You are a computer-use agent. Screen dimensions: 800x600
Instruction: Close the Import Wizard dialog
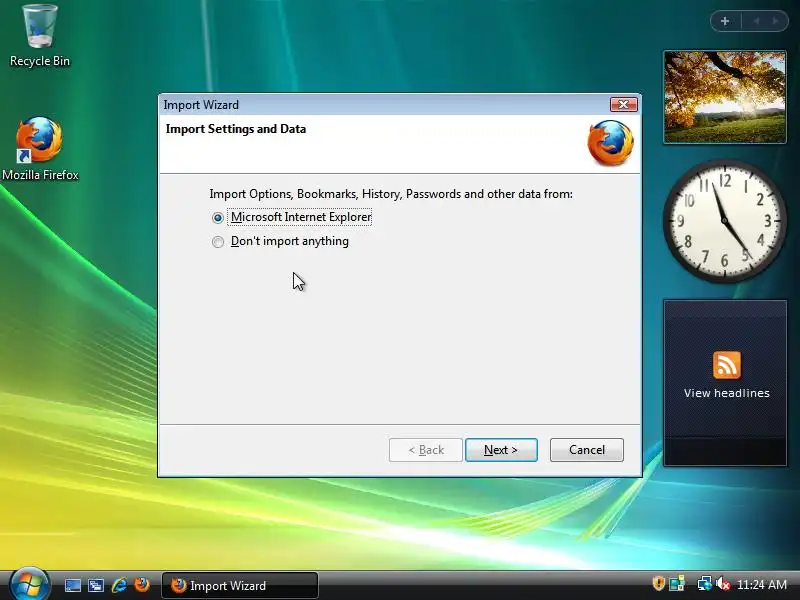[x=623, y=105]
